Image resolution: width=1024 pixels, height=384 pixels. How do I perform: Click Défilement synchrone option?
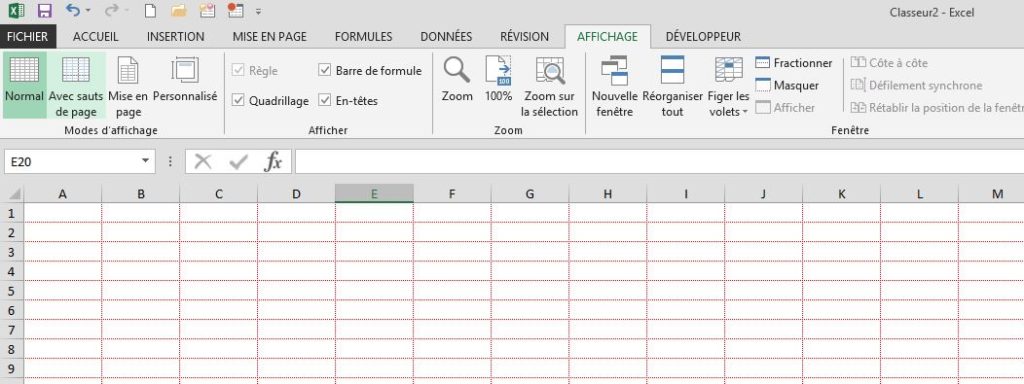tap(916, 86)
